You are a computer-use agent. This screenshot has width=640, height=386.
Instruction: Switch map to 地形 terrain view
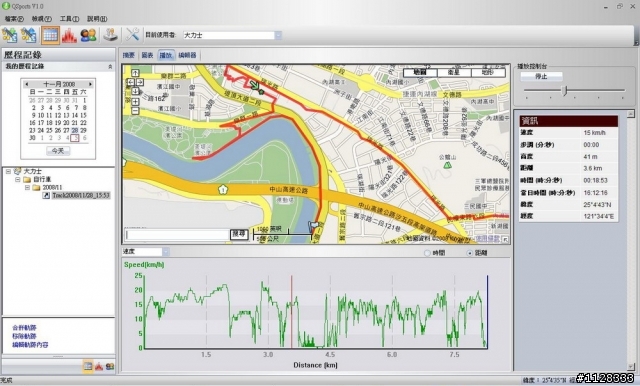coord(488,73)
